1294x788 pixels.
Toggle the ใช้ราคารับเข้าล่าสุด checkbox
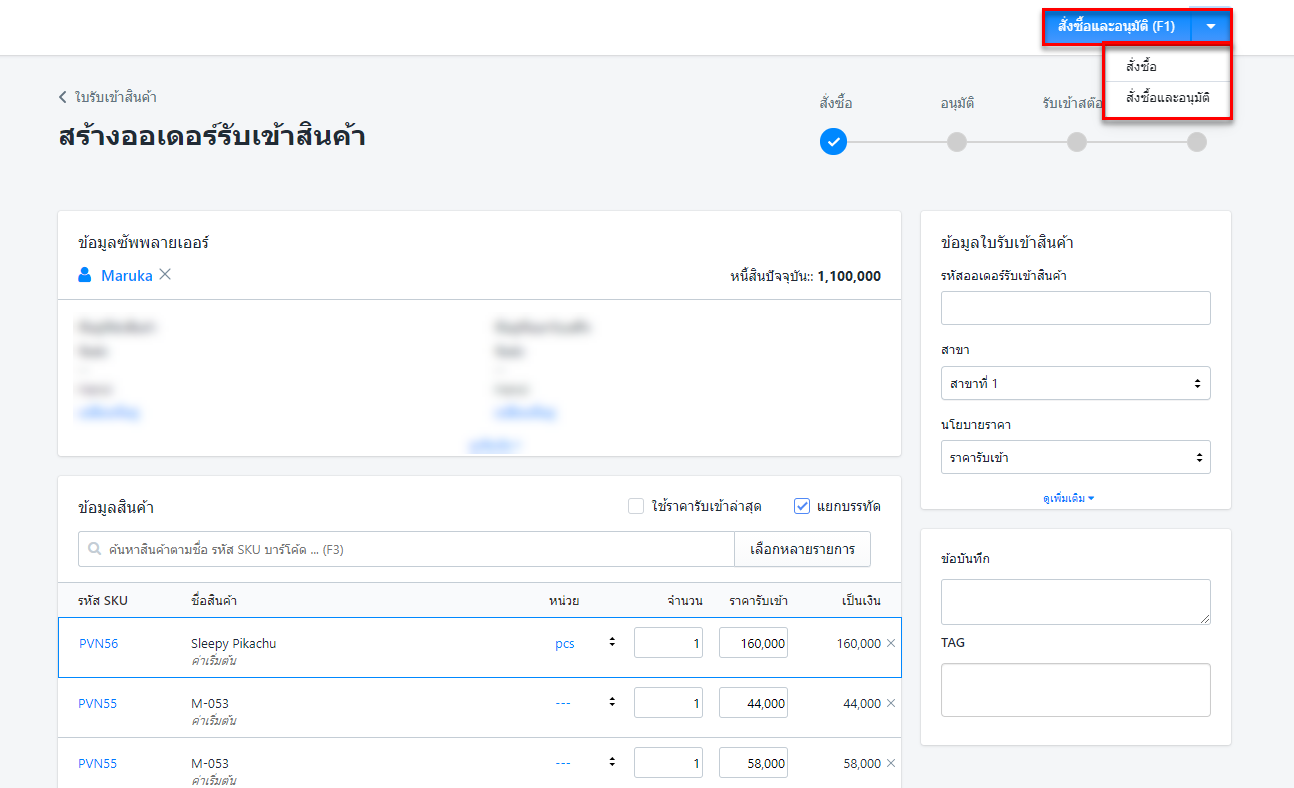pyautogui.click(x=636, y=506)
